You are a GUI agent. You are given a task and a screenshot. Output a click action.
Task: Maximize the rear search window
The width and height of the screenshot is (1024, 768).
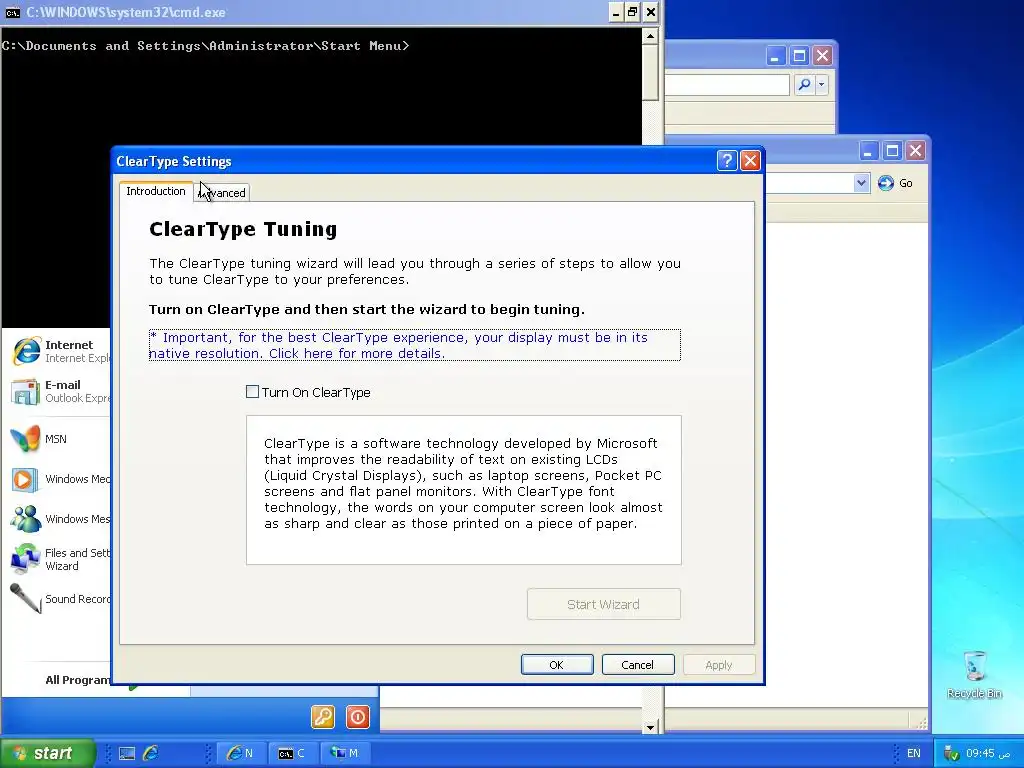click(x=799, y=56)
